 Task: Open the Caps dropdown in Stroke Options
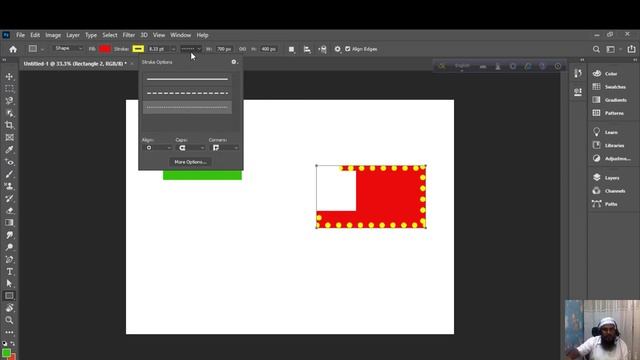pyautogui.click(x=191, y=148)
